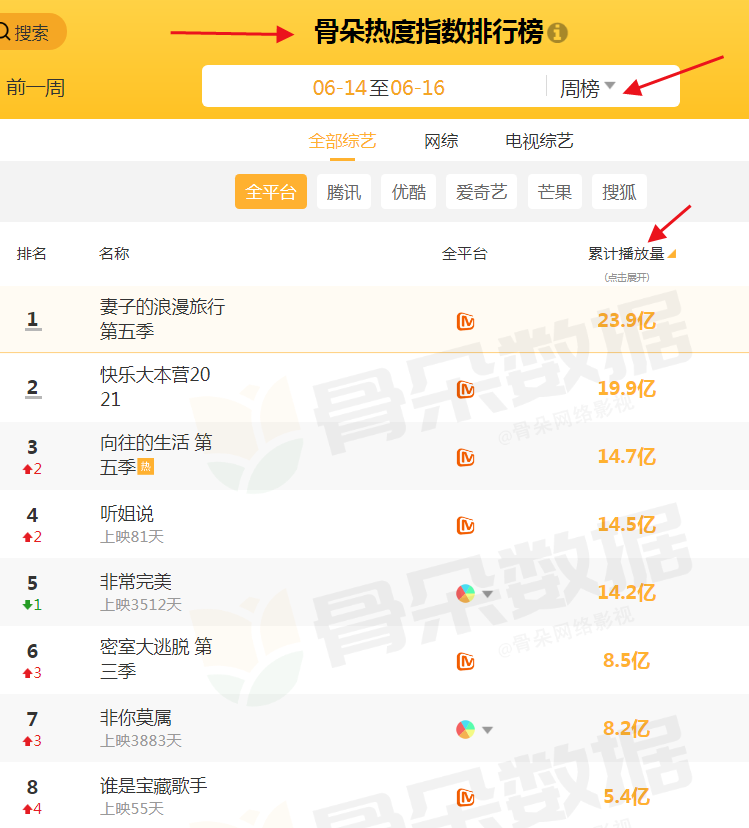Viewport: 749px width, 828px height.
Task: Click 8.2亿 play count value
Action: click(x=626, y=729)
